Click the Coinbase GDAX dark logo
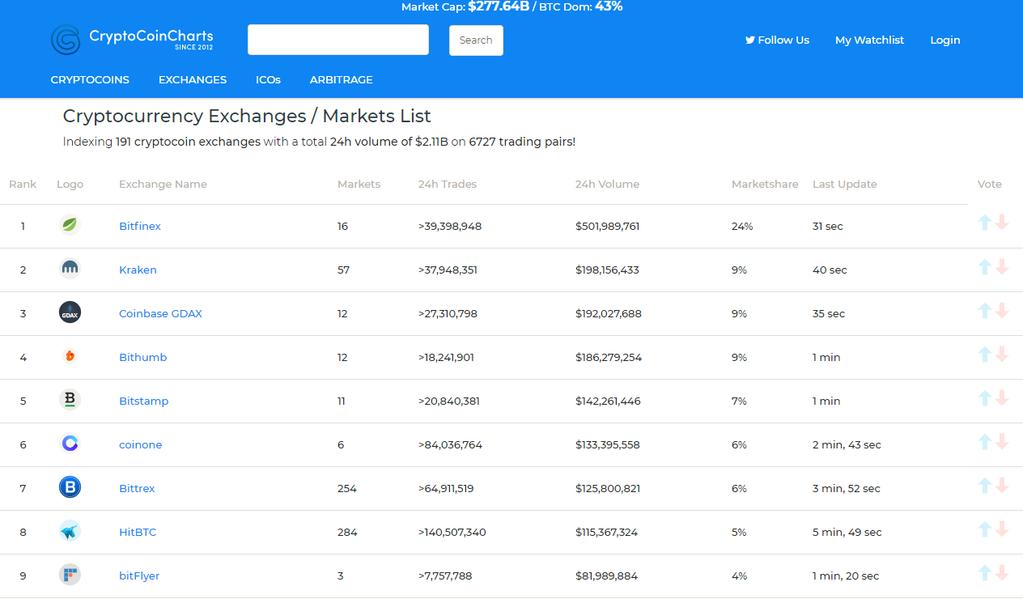This screenshot has width=1023, height=599. coord(70,313)
